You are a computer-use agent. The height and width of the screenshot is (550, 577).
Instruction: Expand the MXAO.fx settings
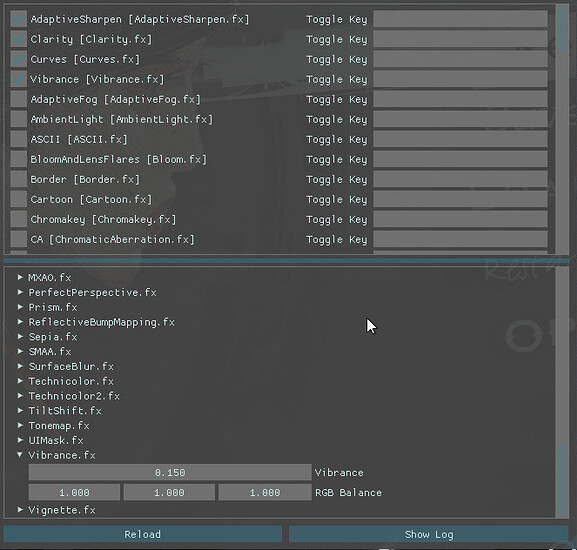pyautogui.click(x=20, y=277)
